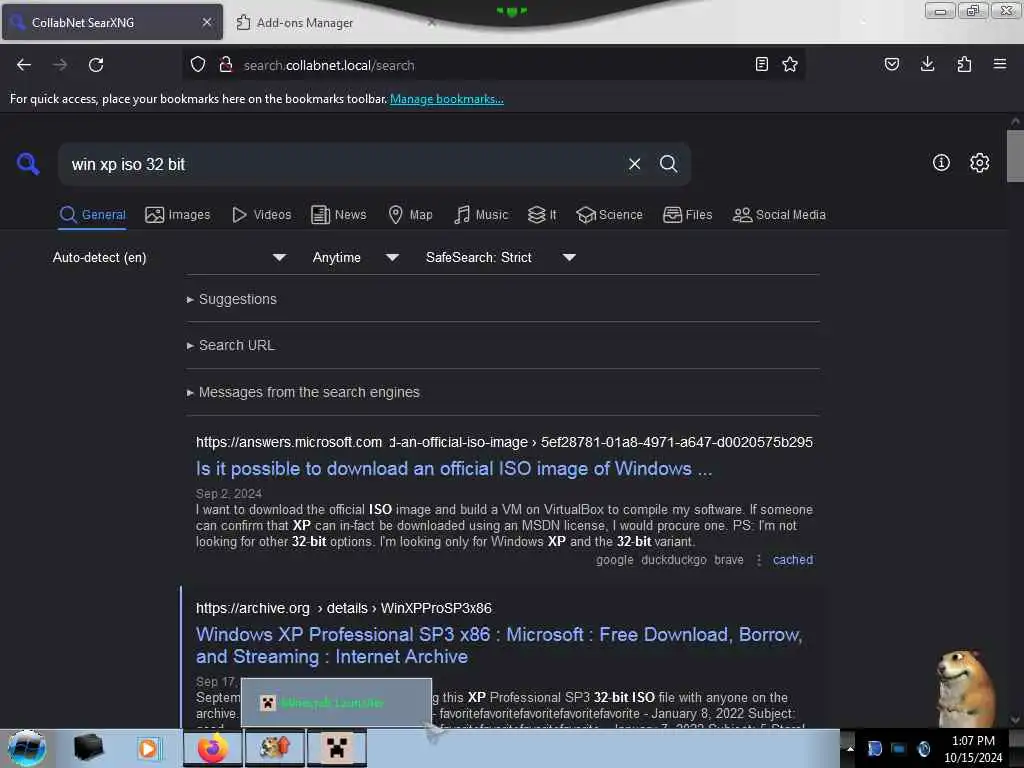This screenshot has width=1024, height=768.
Task: Open 'Is it possible to download an official ISO' result
Action: 454,468
